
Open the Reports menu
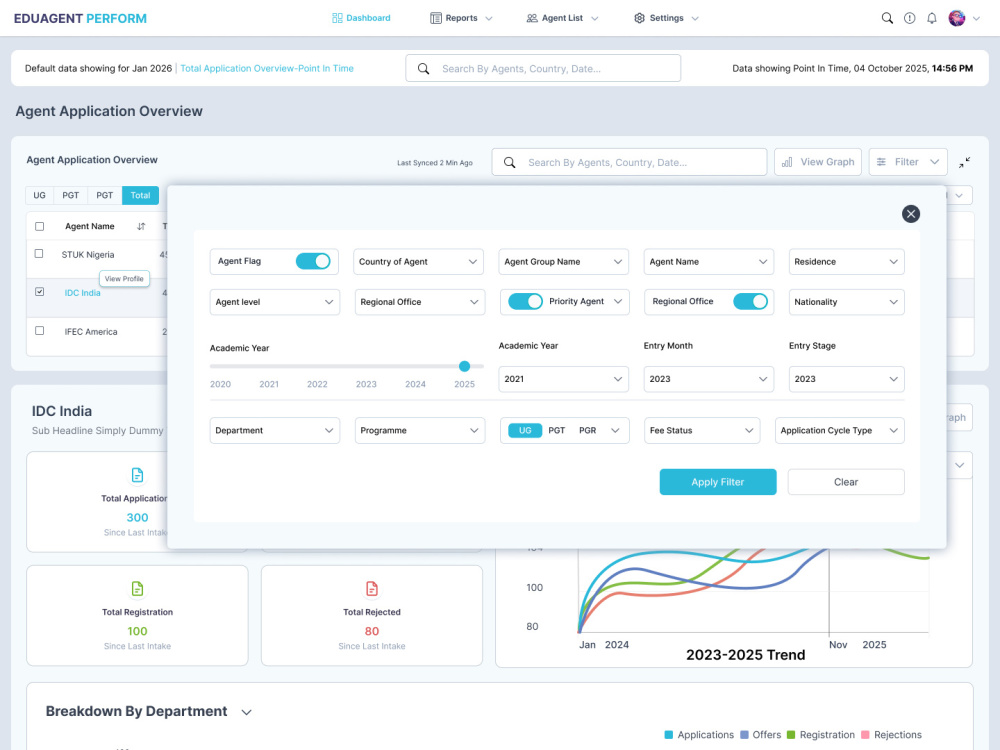[461, 18]
